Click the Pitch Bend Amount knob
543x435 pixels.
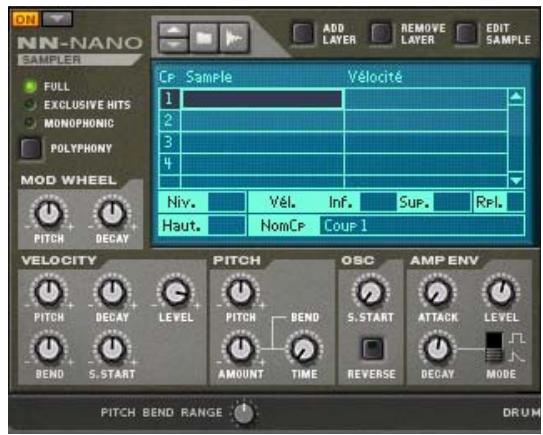241,348
